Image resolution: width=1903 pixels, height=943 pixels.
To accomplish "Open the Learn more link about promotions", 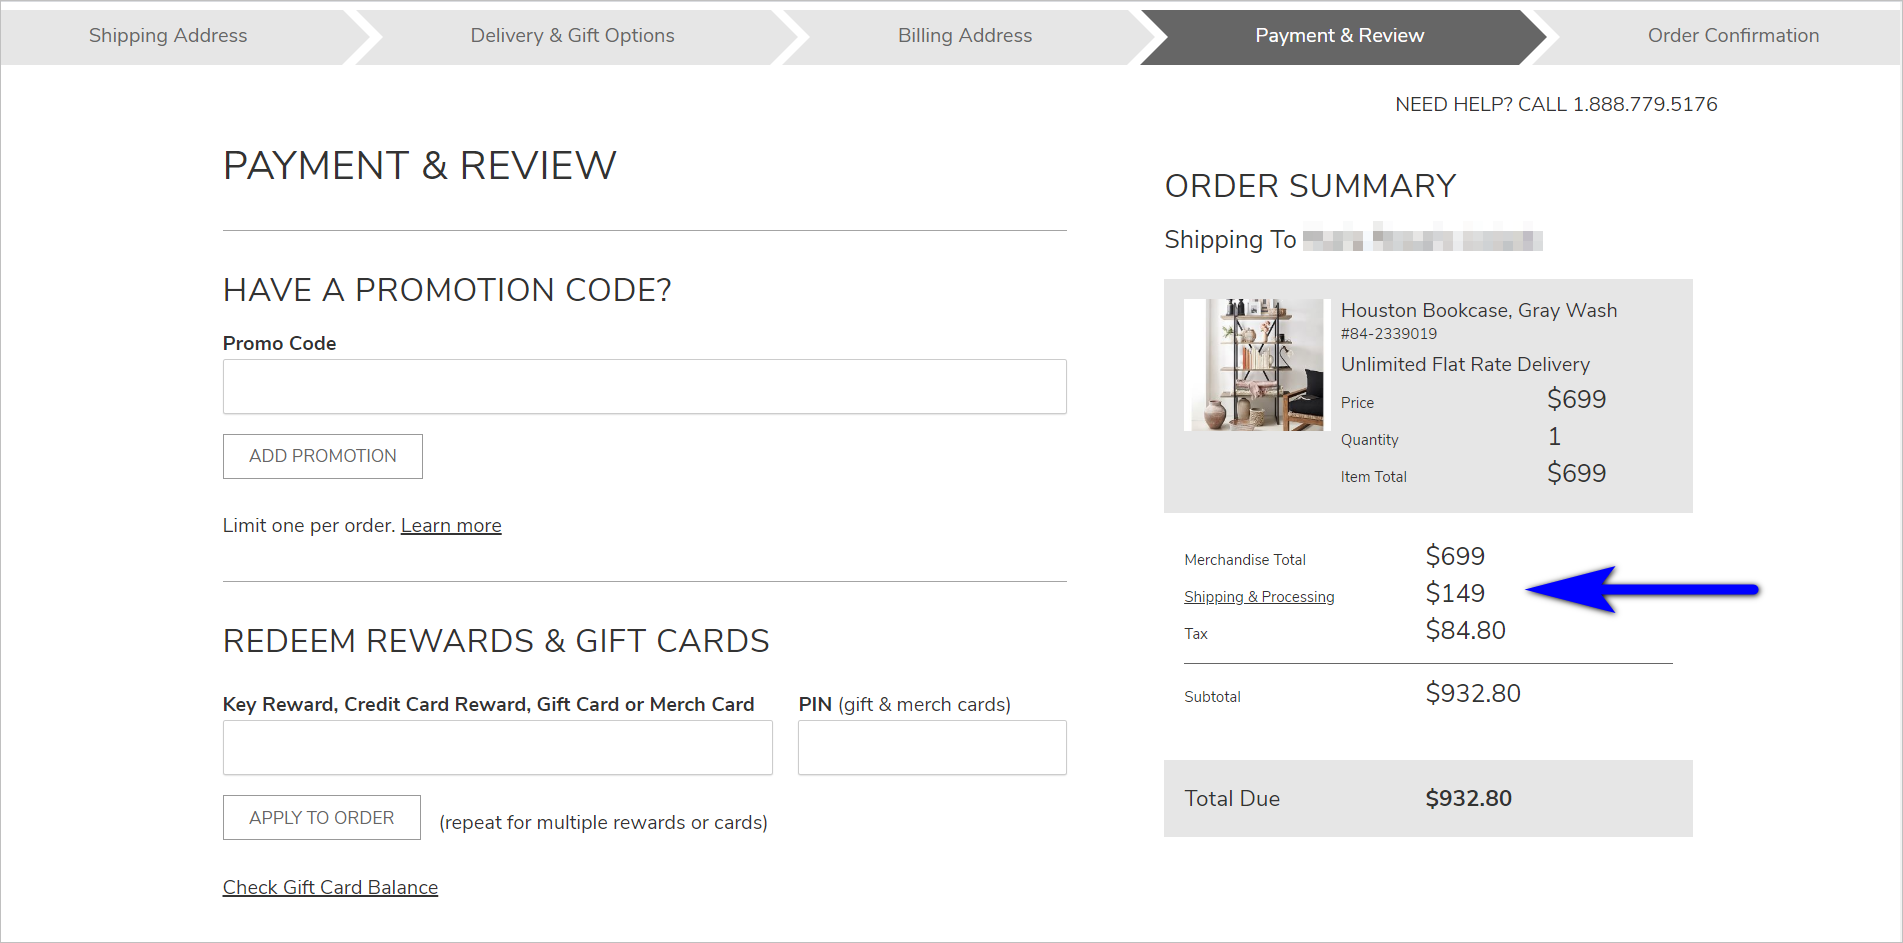I will (x=450, y=524).
